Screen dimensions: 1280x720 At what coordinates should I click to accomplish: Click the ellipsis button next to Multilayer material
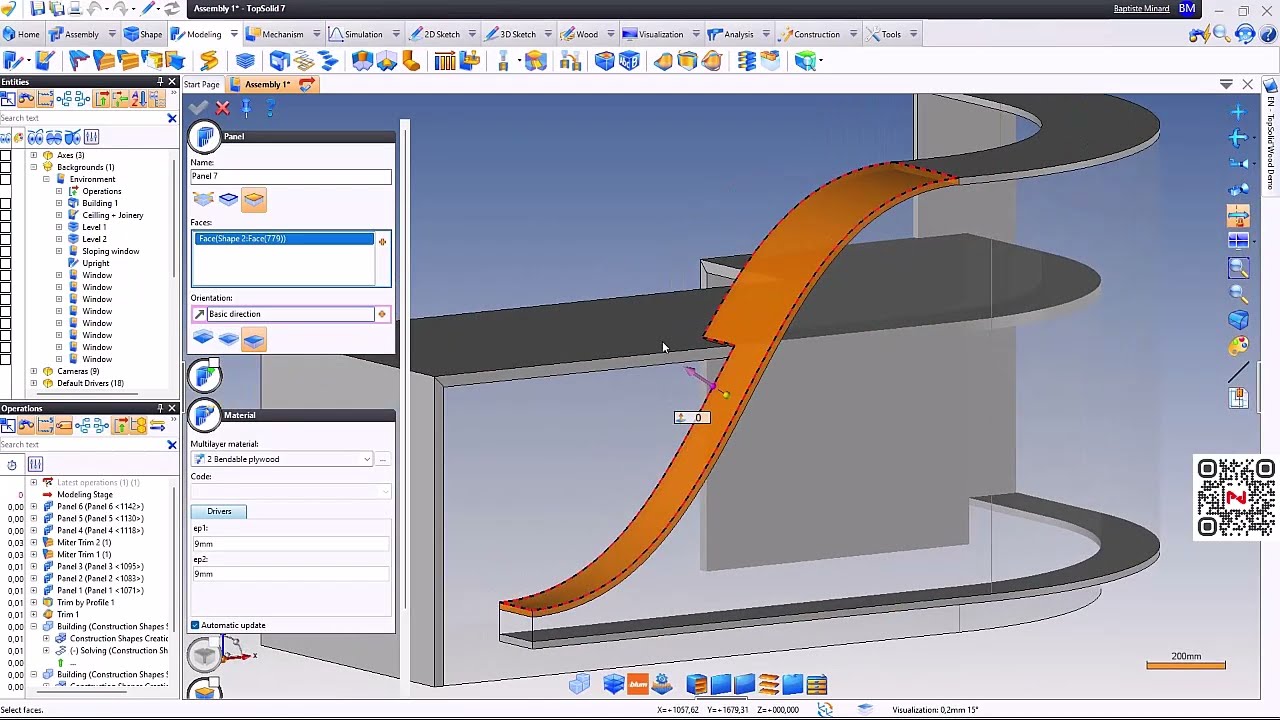pyautogui.click(x=383, y=459)
